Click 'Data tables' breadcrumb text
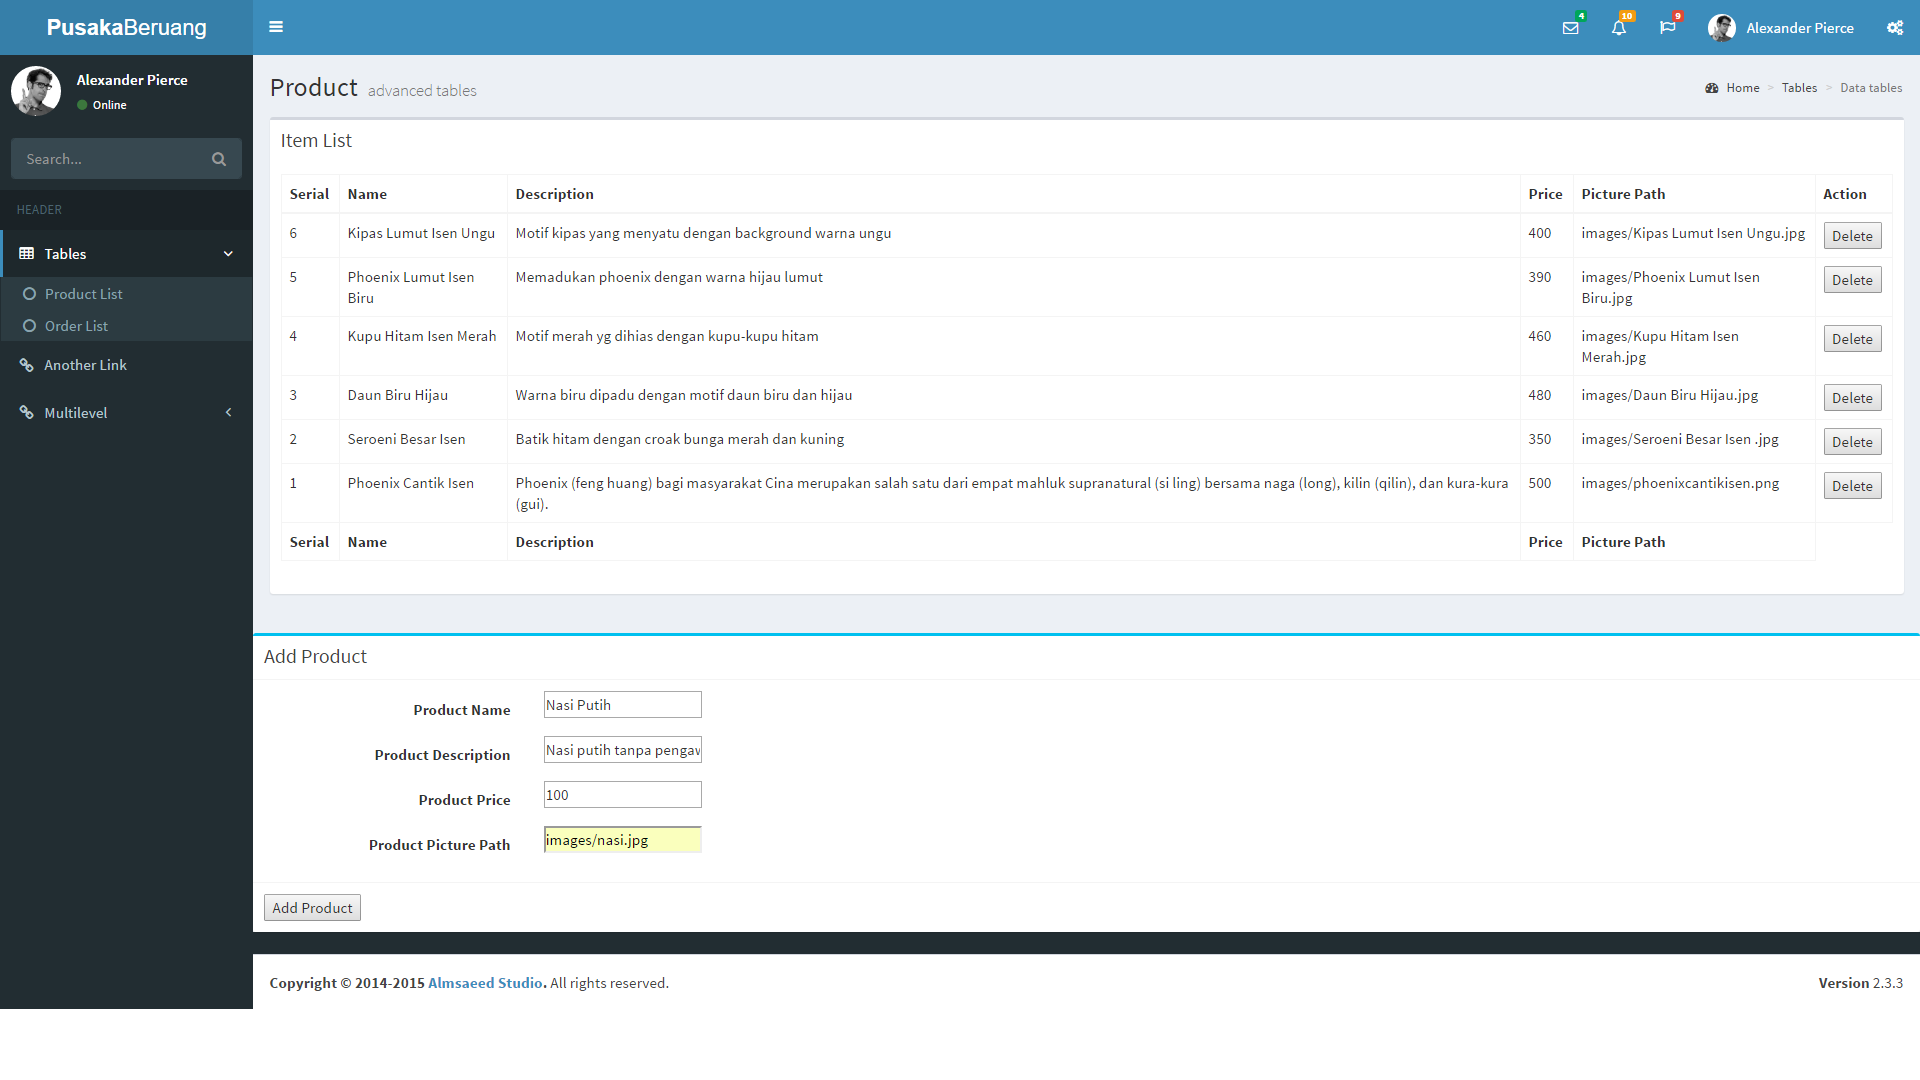Screen dimensions: 1920x1080 click(1871, 88)
